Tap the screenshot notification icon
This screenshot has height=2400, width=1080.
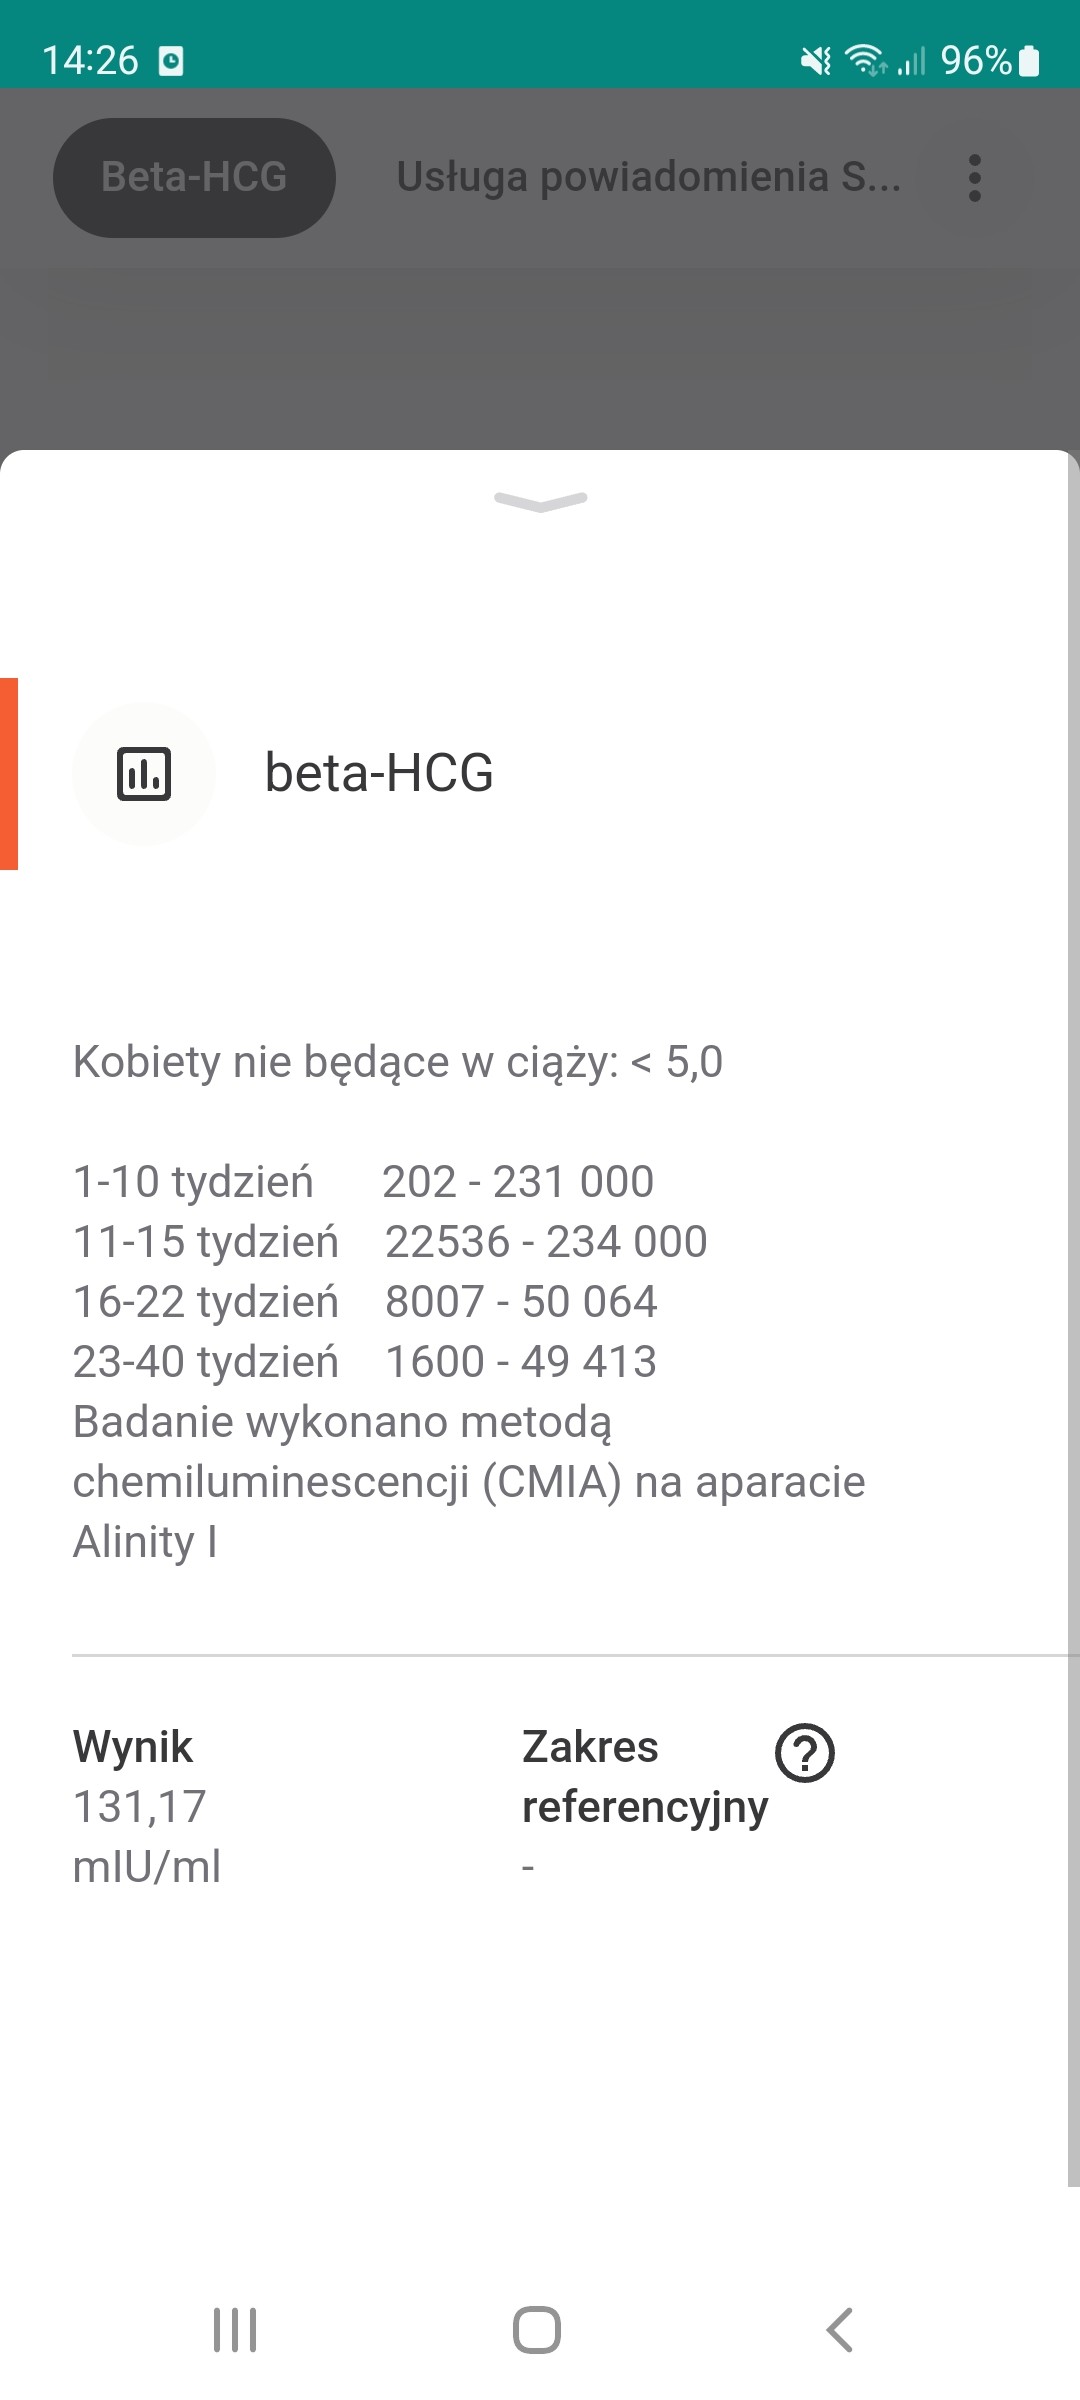[171, 61]
